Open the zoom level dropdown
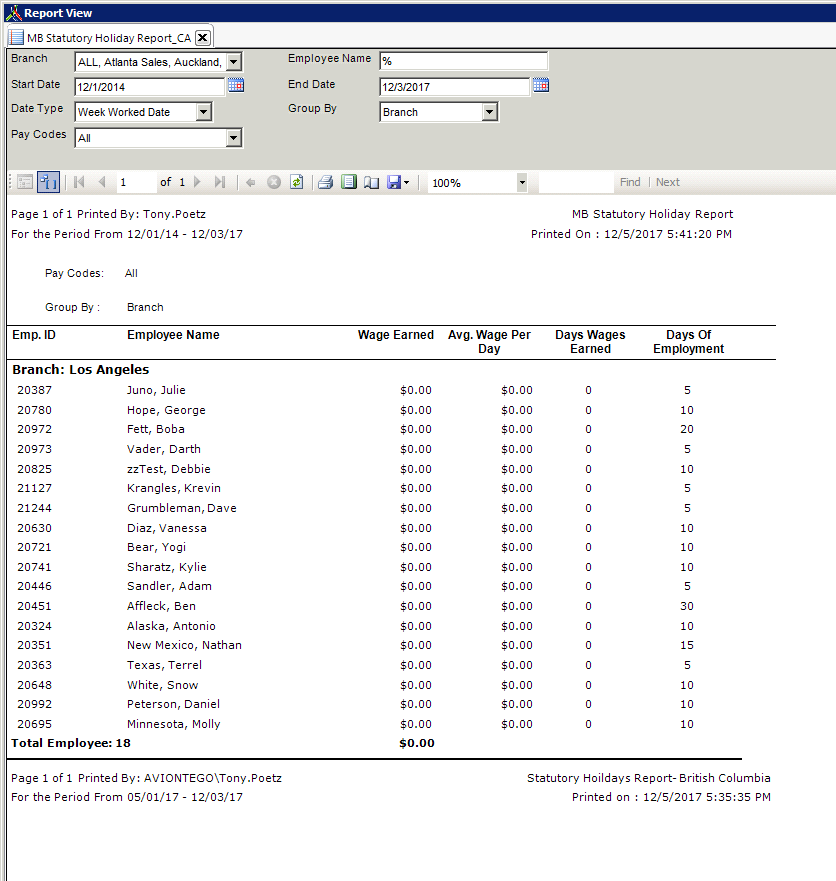The height and width of the screenshot is (881, 836). 522,183
